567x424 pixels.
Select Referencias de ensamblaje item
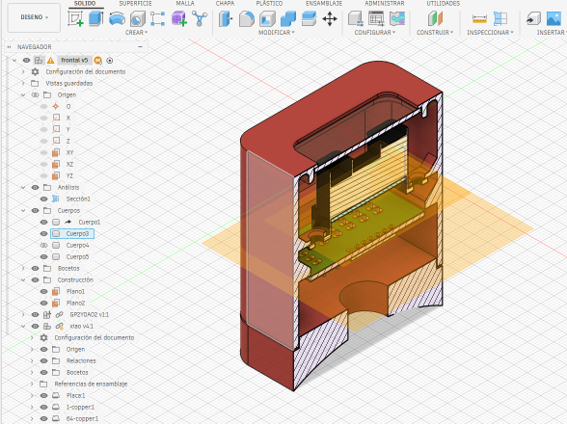(91, 384)
